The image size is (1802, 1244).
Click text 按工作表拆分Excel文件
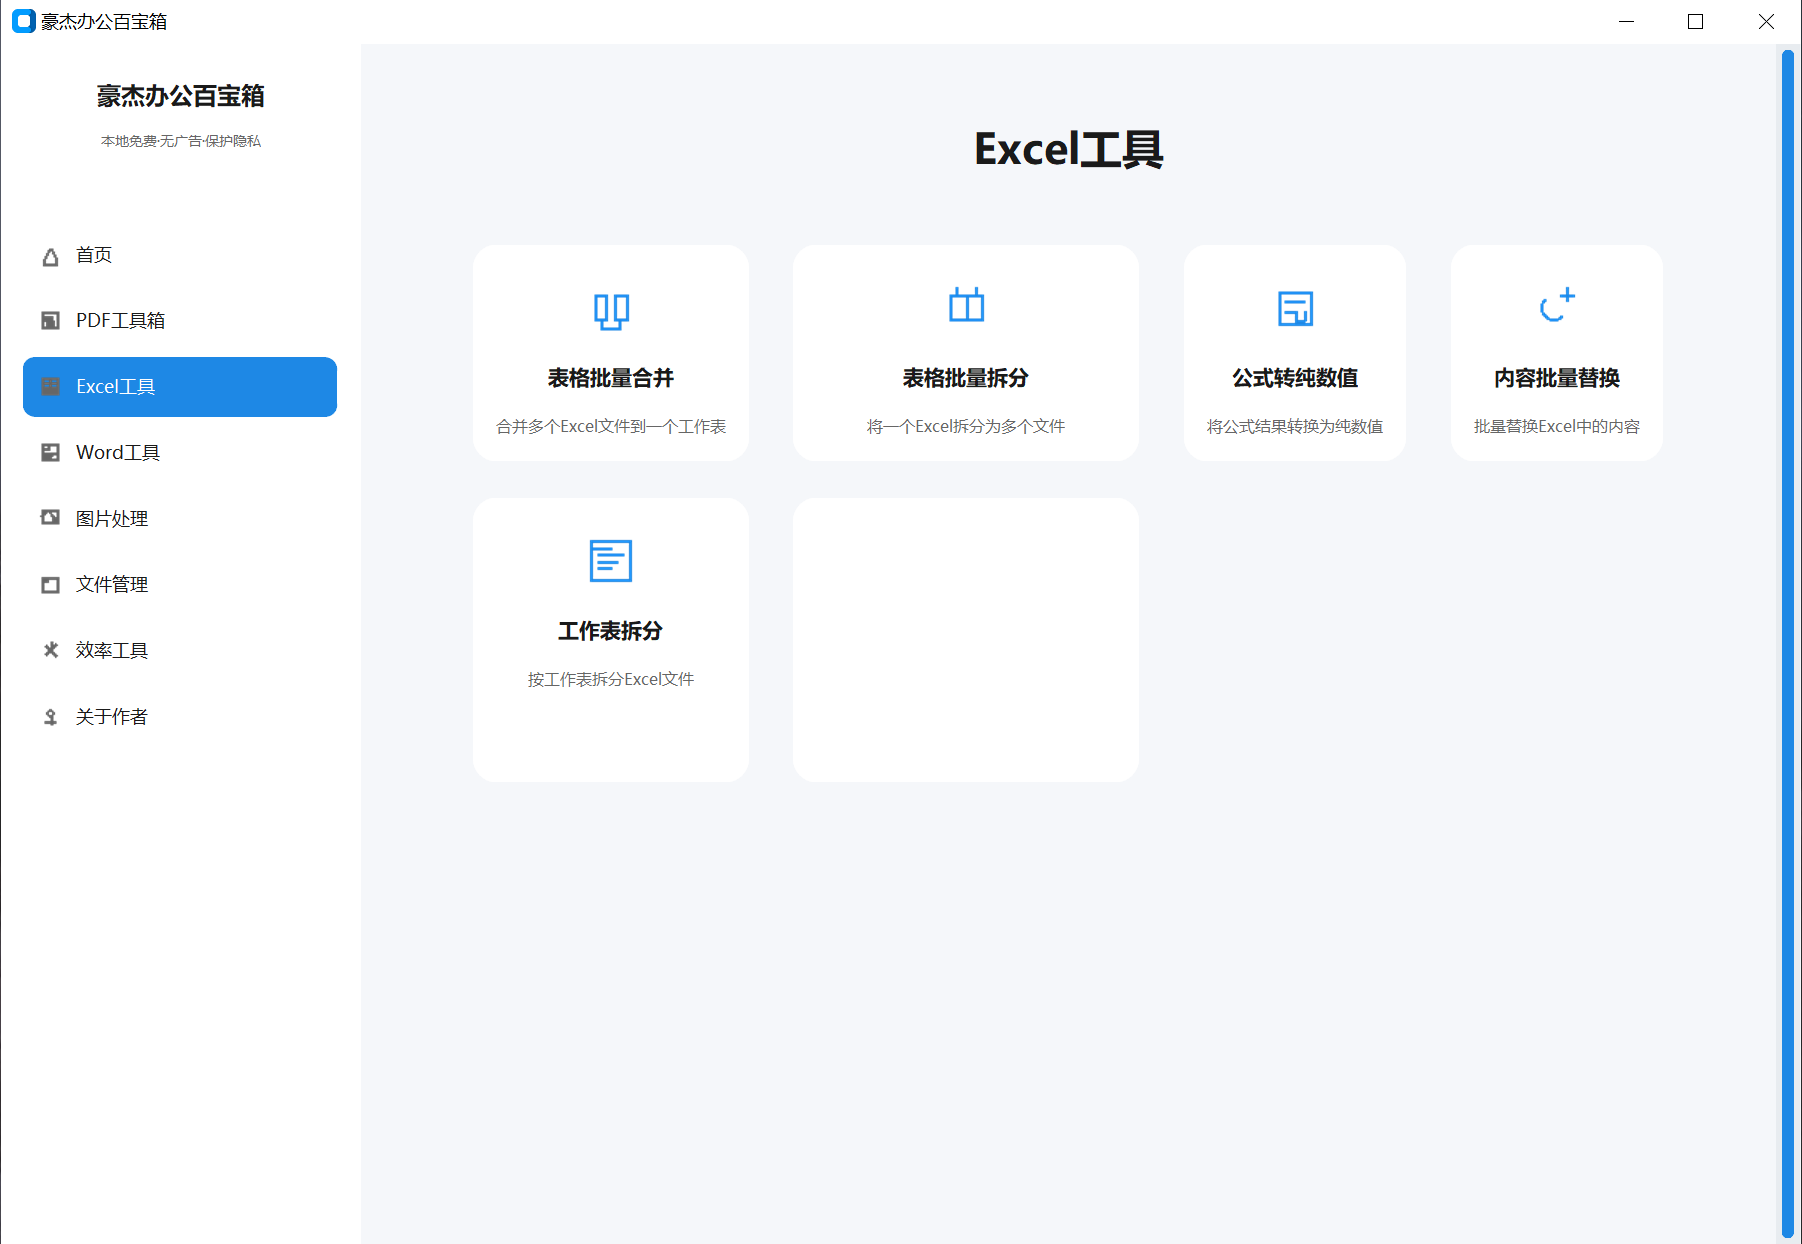point(611,679)
